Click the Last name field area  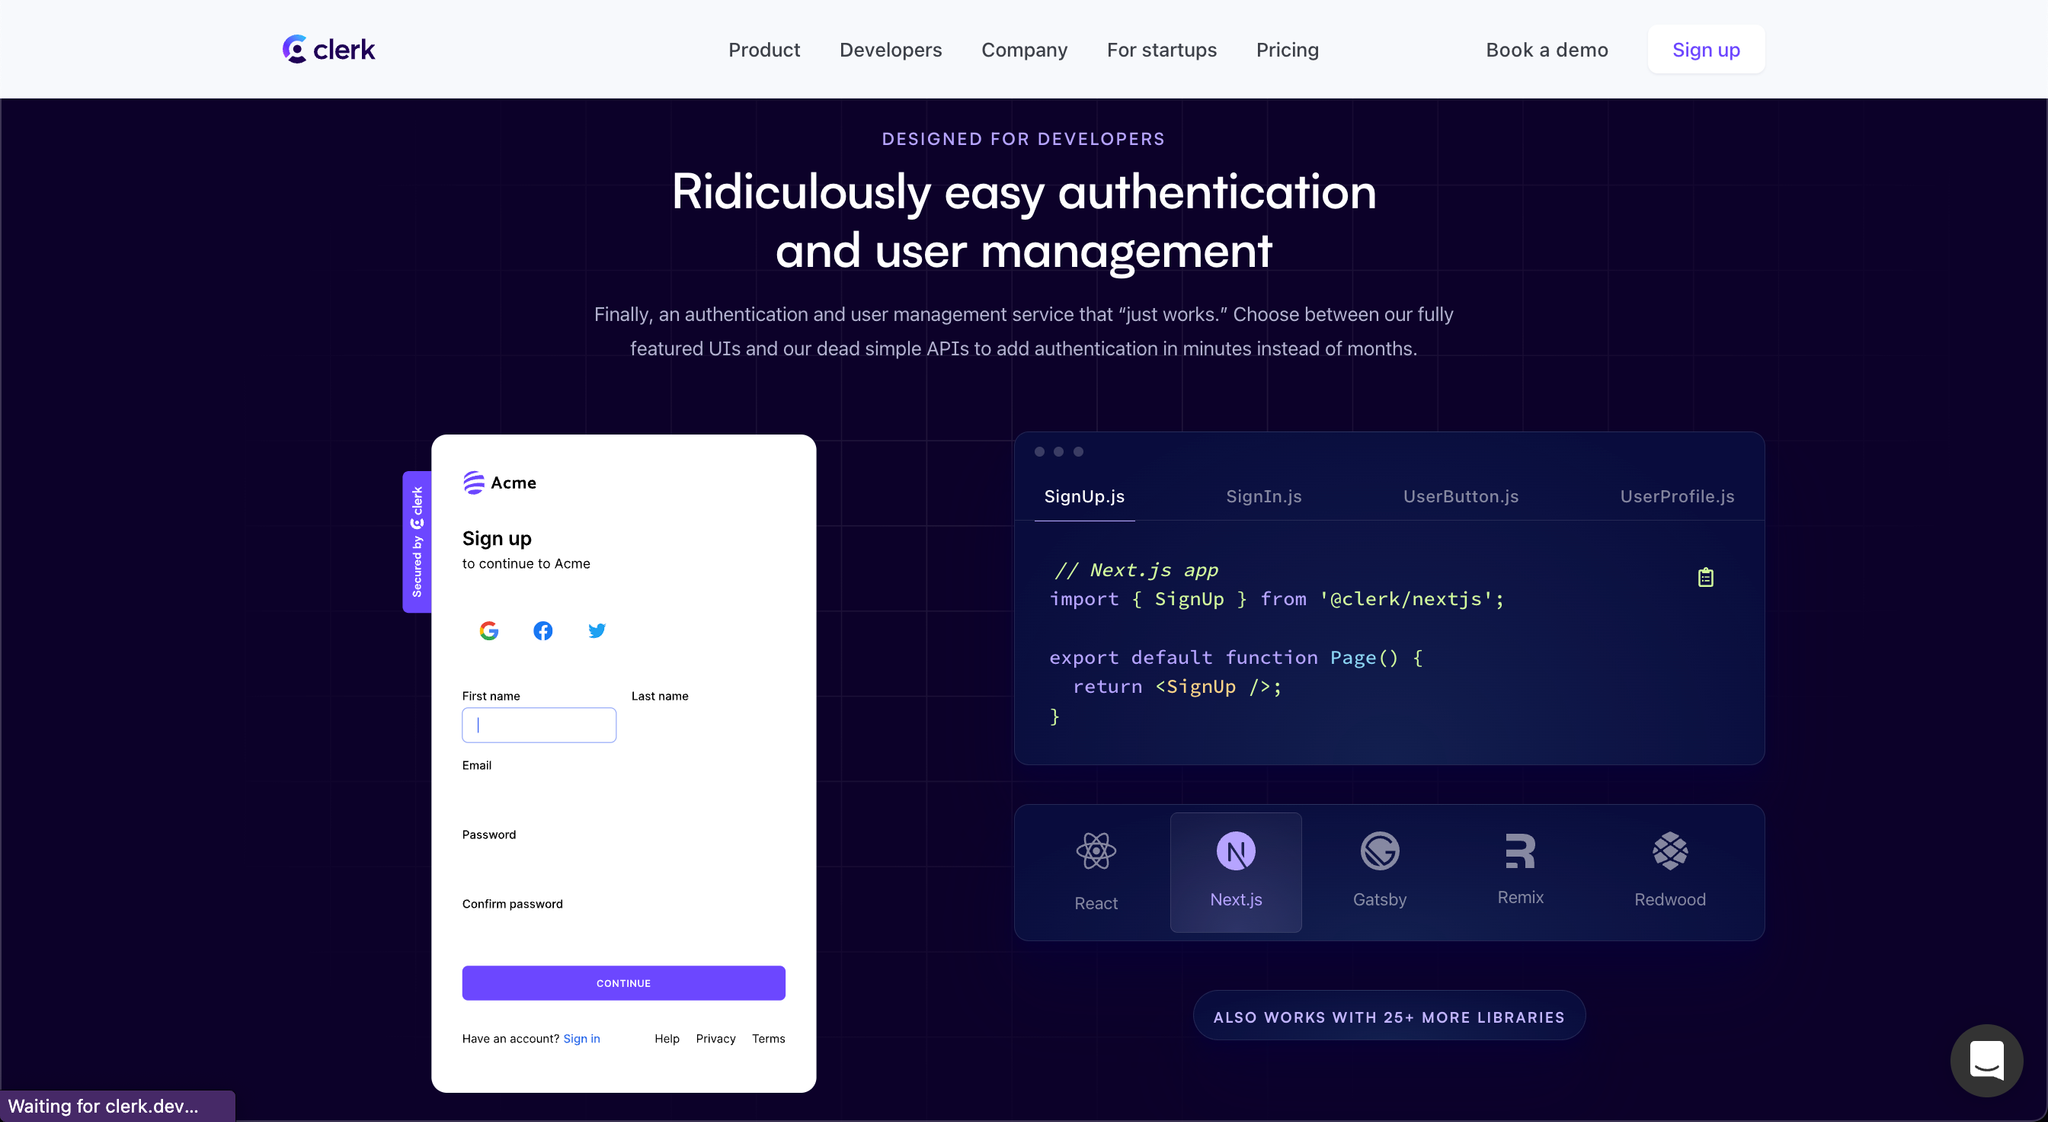coord(708,725)
